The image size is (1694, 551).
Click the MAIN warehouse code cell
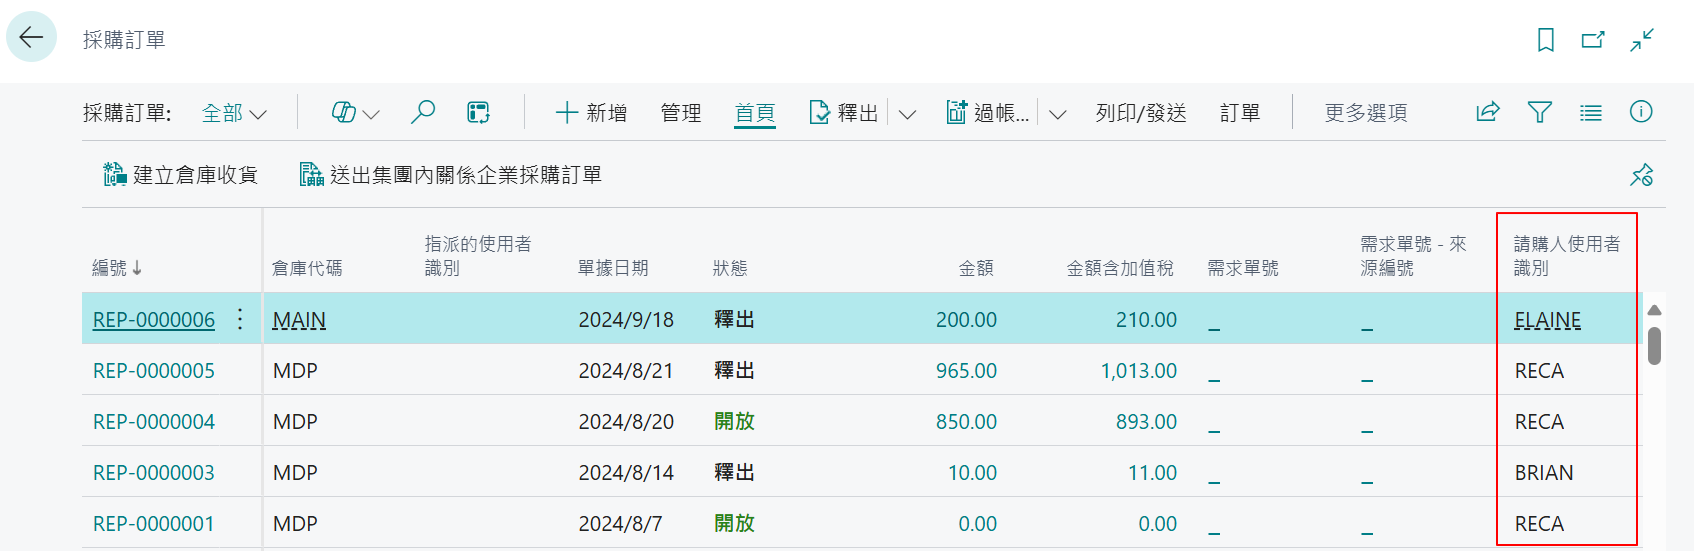click(299, 320)
